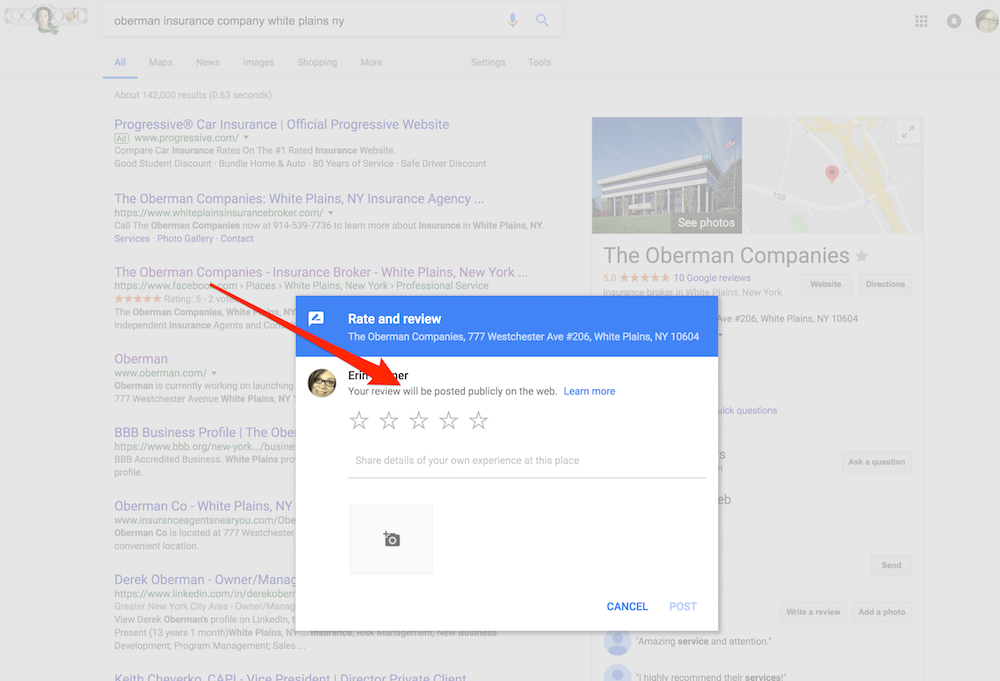The height and width of the screenshot is (681, 1000).
Task: Open Derek Oberman LinkedIn result
Action: click(205, 580)
